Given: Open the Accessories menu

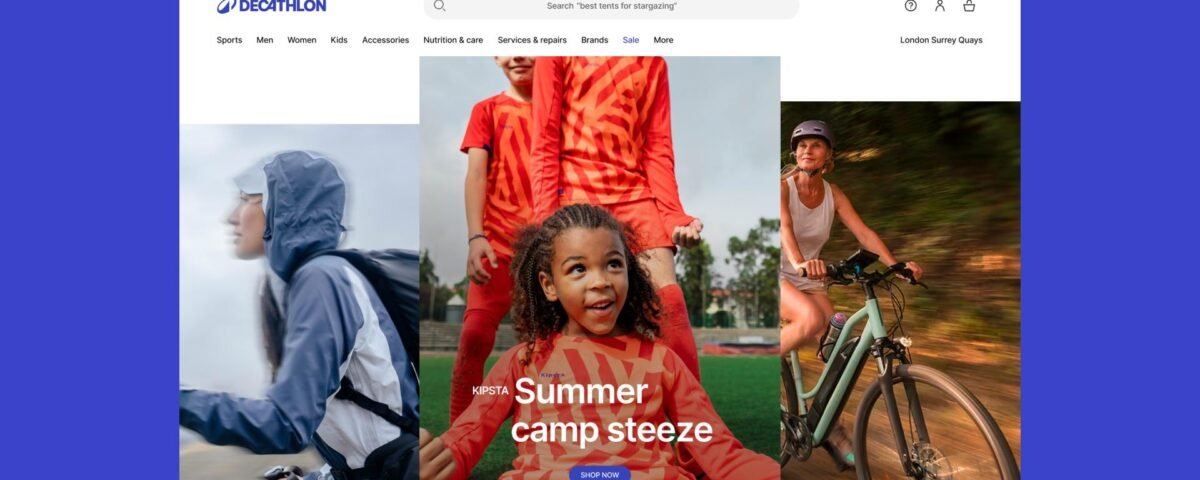Looking at the screenshot, I should (385, 40).
